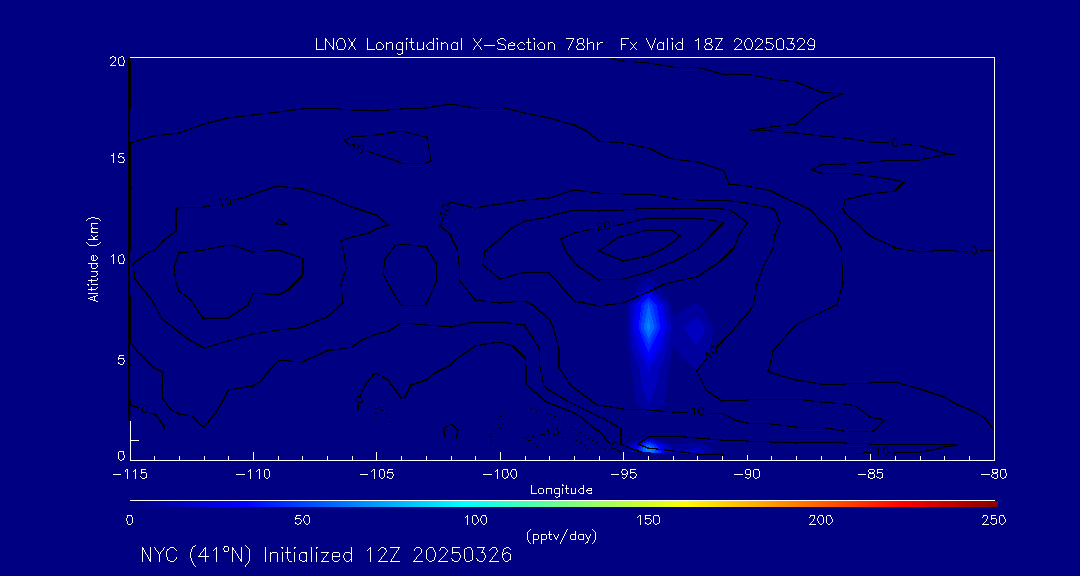Screen dimensions: 1080x576
Task: Click the longitude tick label '-85'
Action: coord(871,474)
